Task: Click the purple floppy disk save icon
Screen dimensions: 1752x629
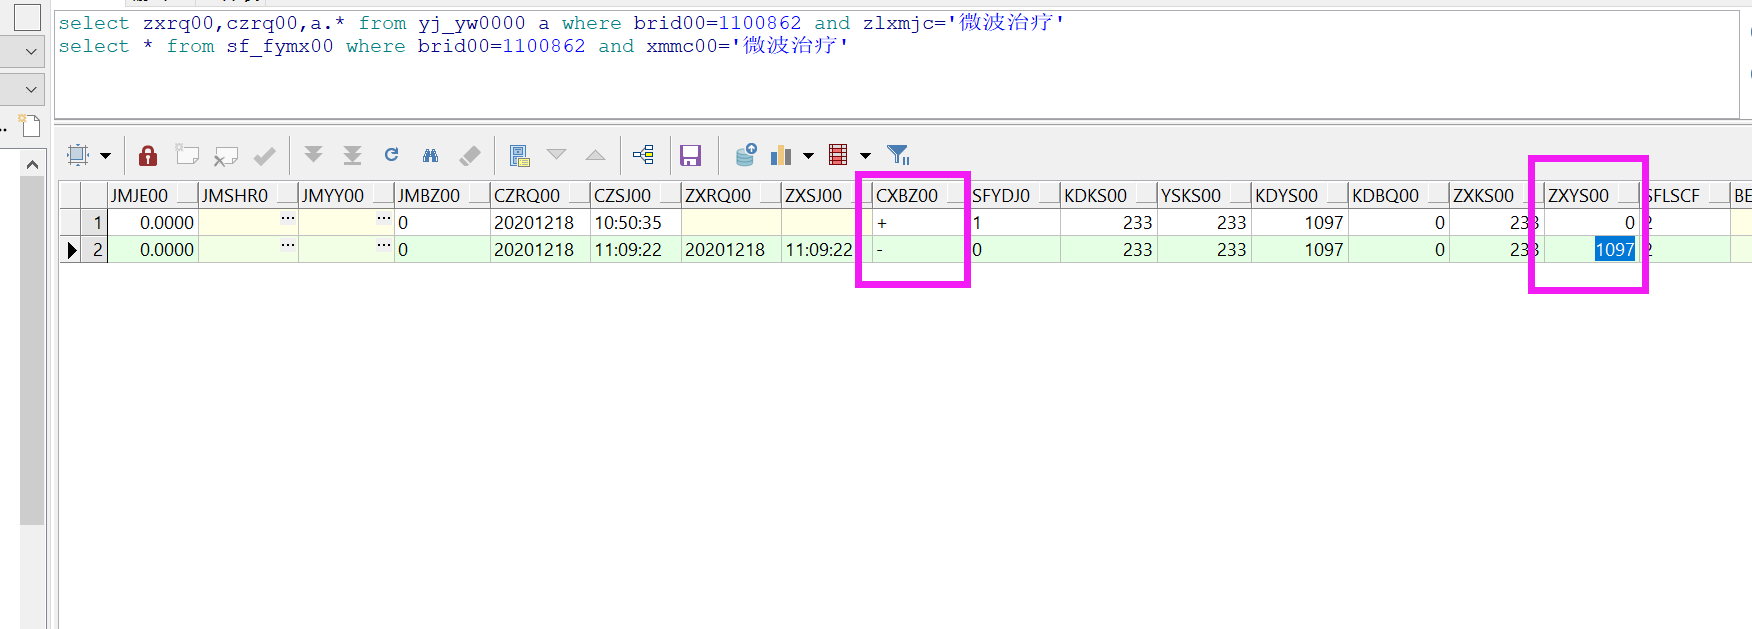Action: coord(690,155)
